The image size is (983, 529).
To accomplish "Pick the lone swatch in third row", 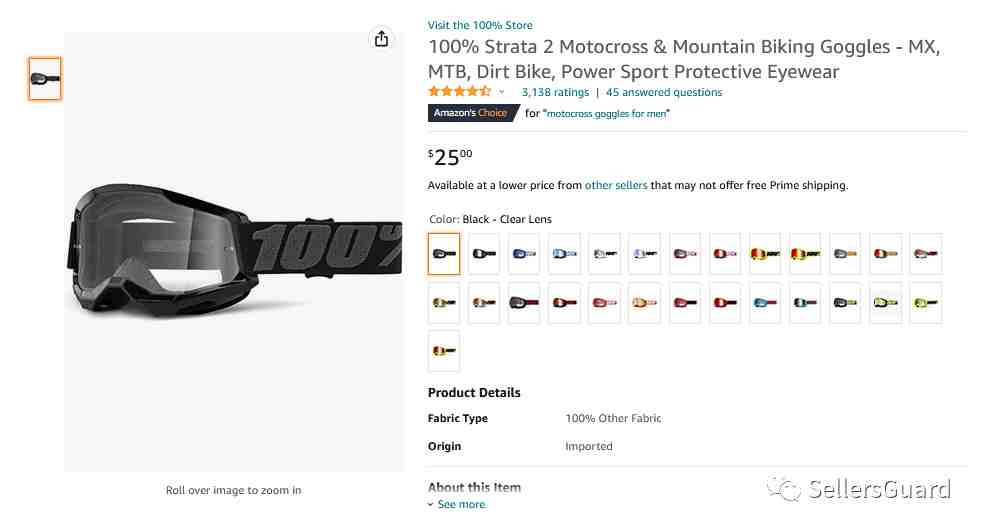I will point(444,351).
